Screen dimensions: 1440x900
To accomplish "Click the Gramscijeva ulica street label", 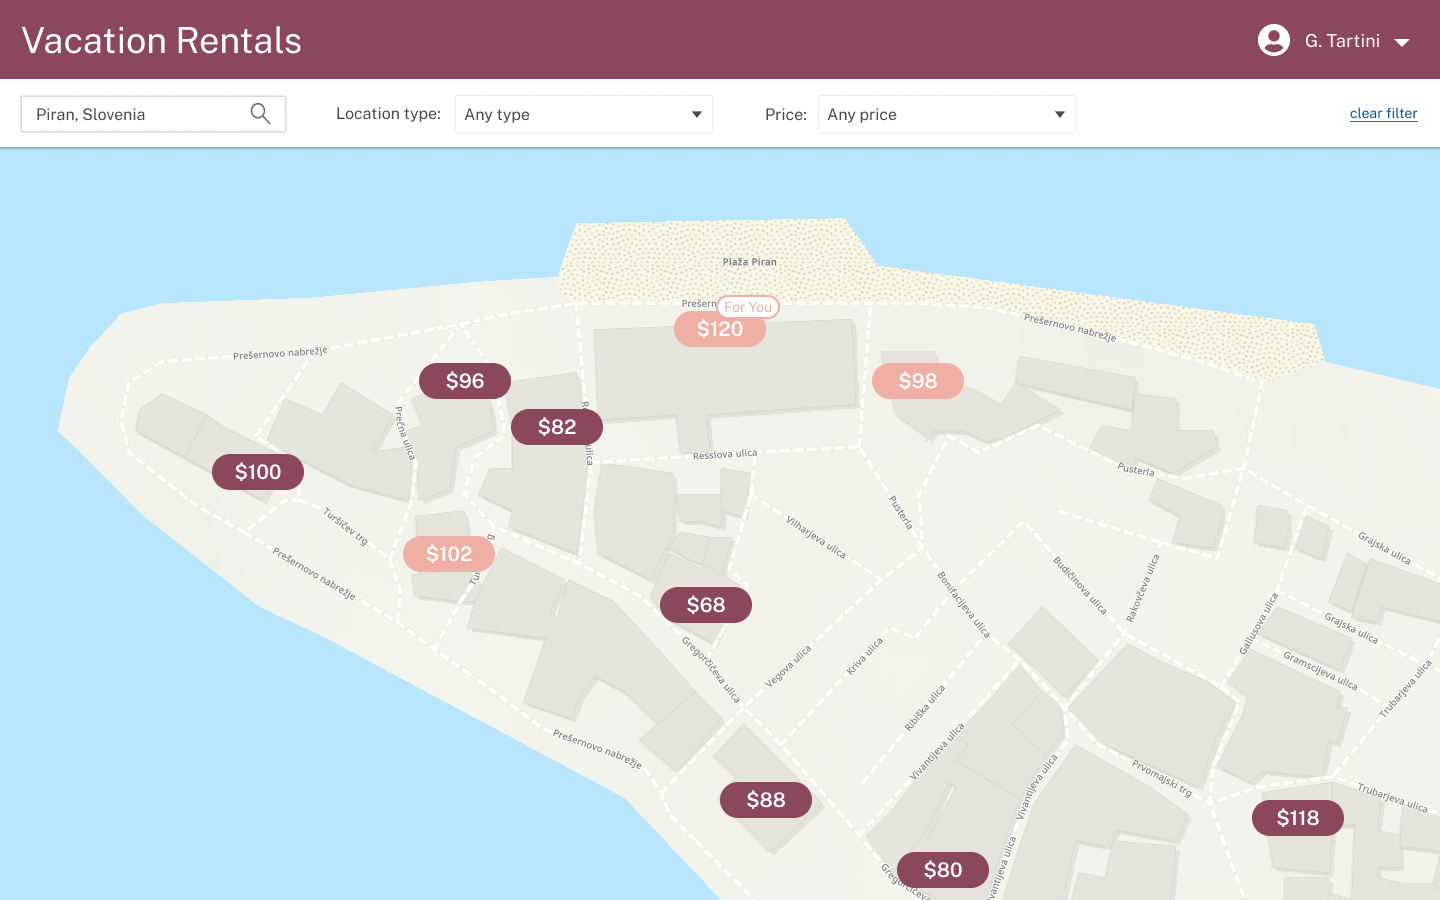I will (1321, 671).
